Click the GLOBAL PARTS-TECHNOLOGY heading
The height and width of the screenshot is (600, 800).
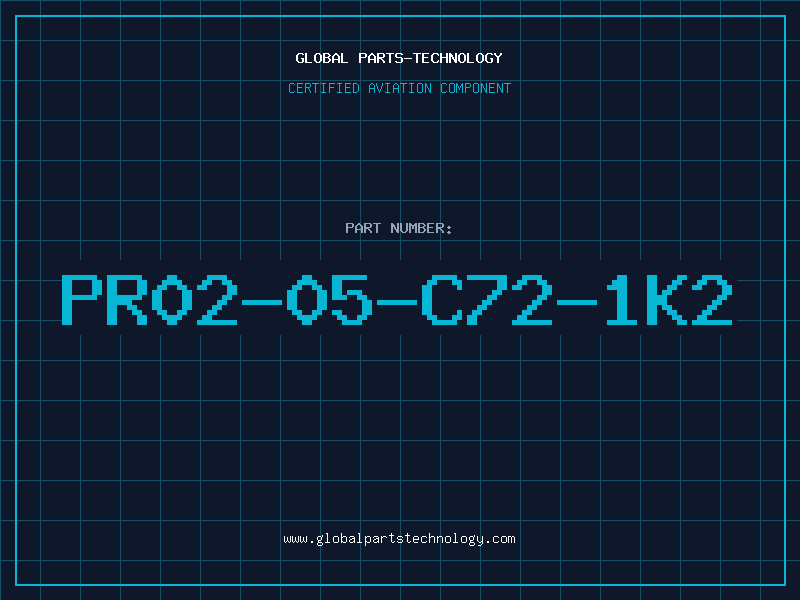(399, 58)
